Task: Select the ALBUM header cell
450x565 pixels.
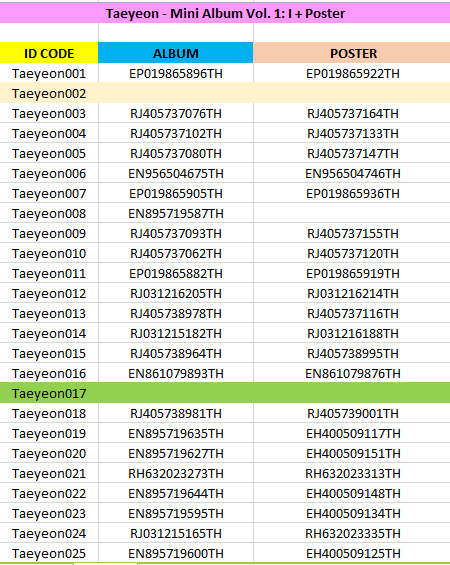Action: pos(176,53)
